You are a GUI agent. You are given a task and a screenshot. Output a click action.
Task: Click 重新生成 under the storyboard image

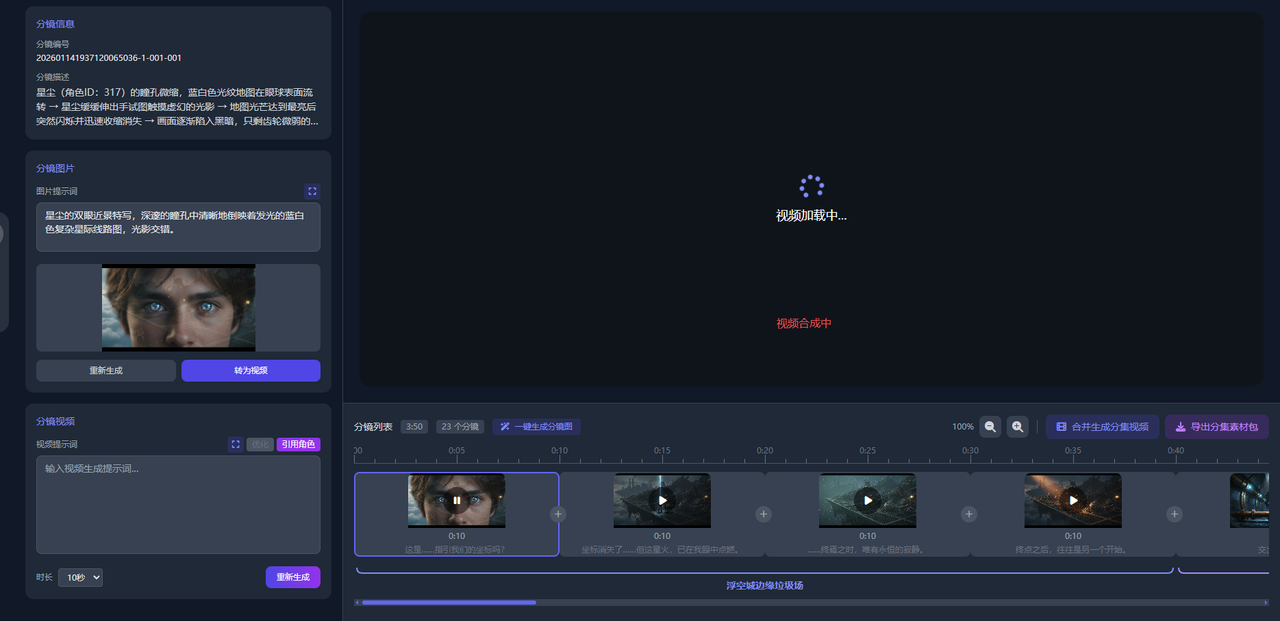[106, 371]
